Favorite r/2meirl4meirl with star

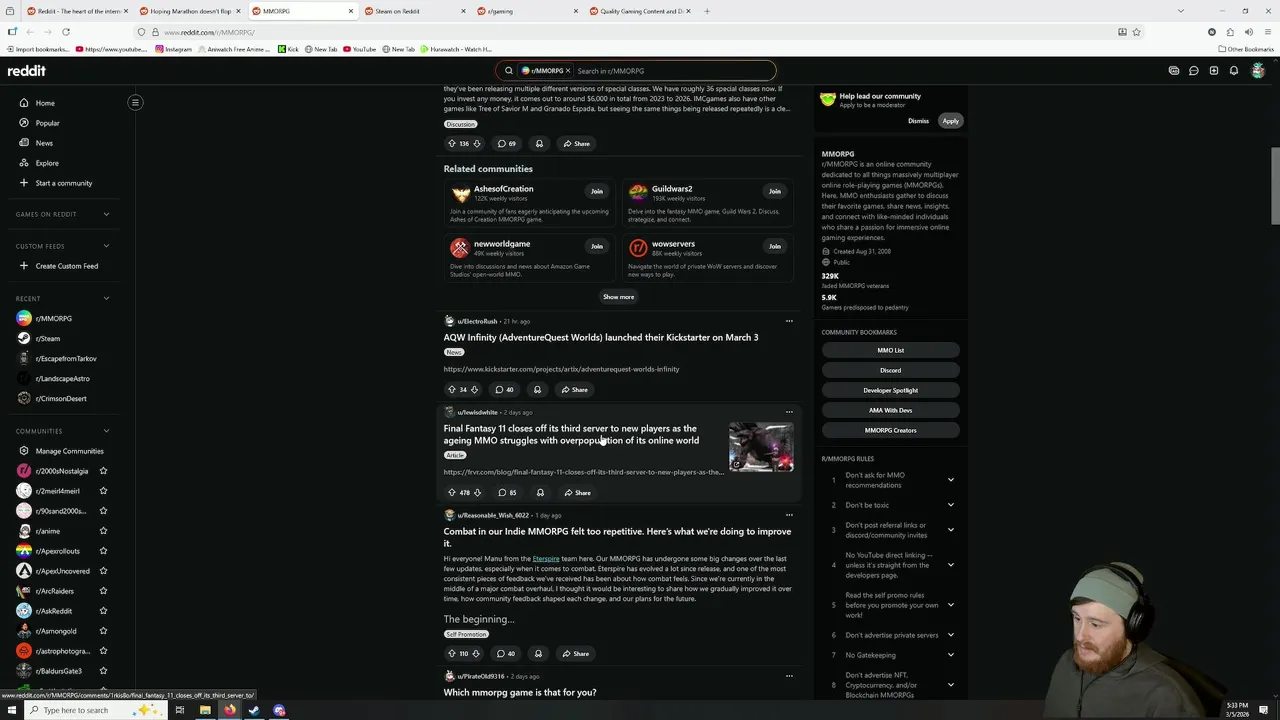point(103,491)
